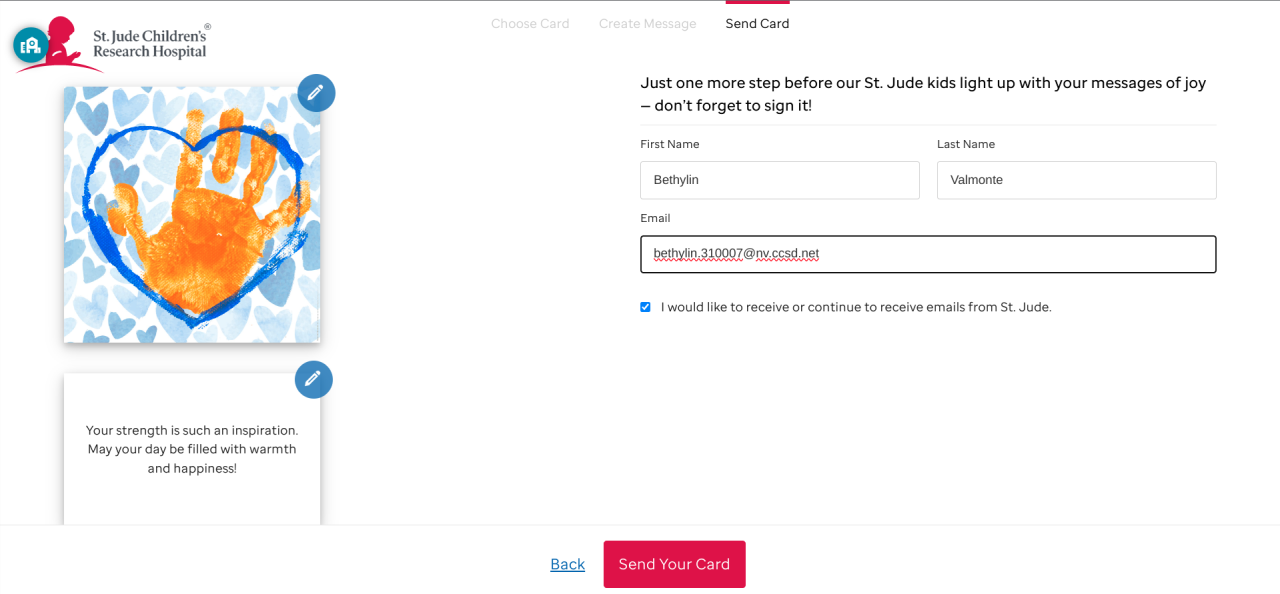Click the St. Jude Children's Research Hospital logo
The width and height of the screenshot is (1280, 594).
coord(130,44)
